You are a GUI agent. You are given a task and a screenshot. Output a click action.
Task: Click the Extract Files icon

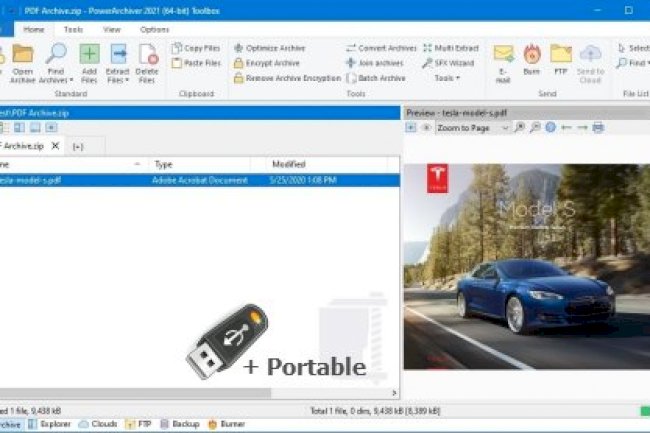[118, 54]
